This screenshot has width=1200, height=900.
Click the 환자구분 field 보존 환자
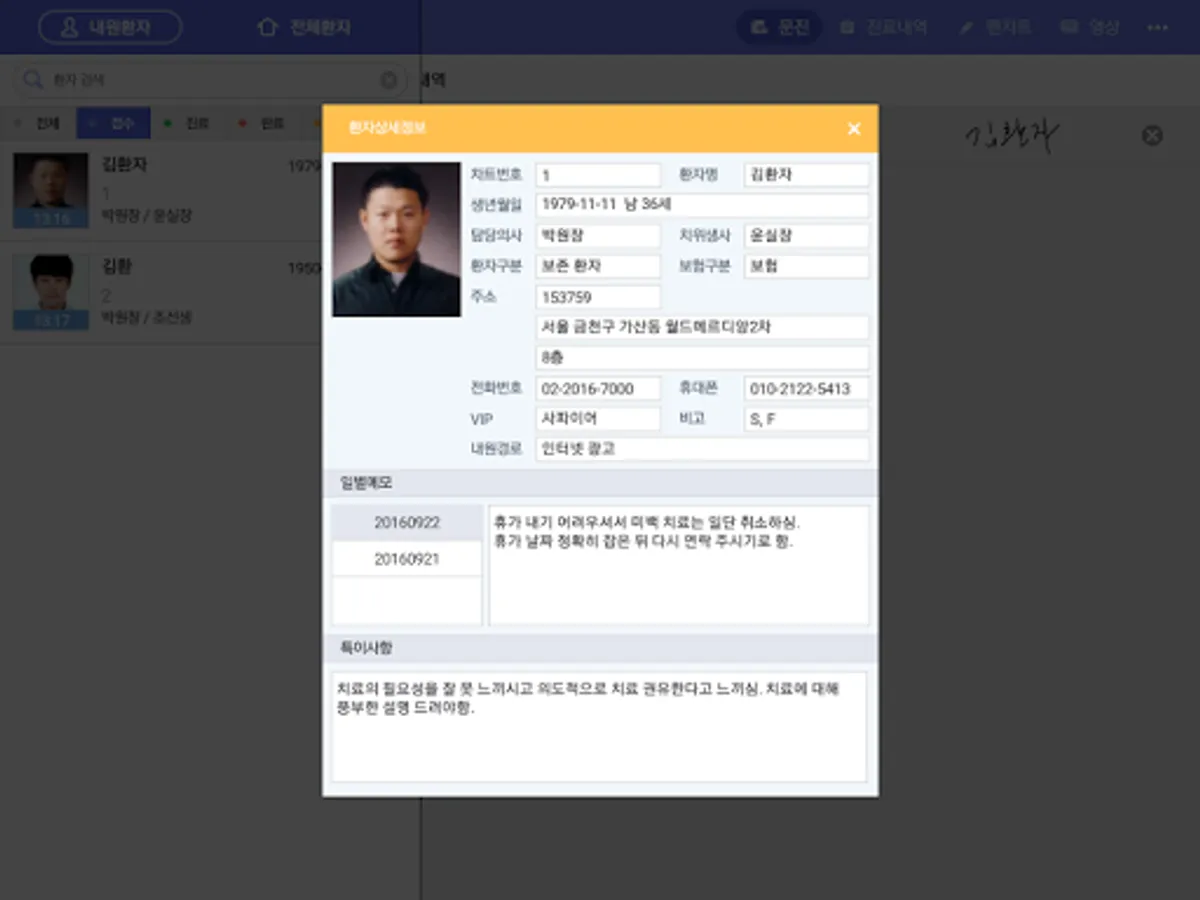click(598, 267)
